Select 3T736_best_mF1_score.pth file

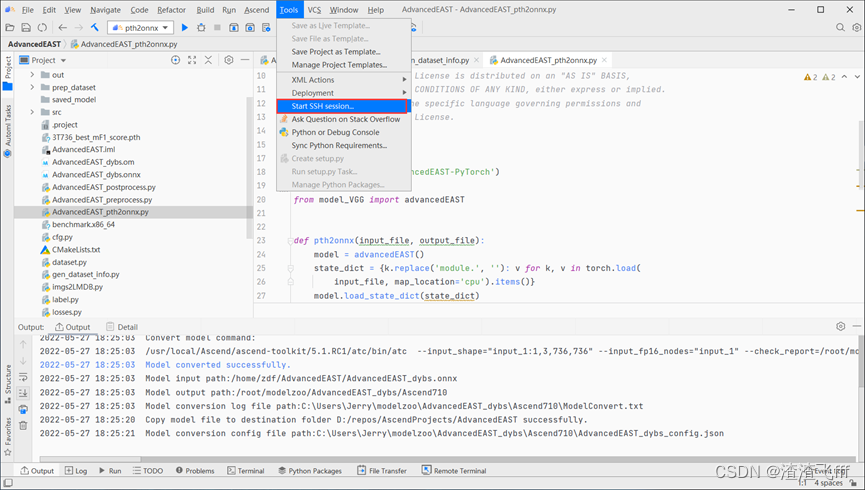click(96, 137)
